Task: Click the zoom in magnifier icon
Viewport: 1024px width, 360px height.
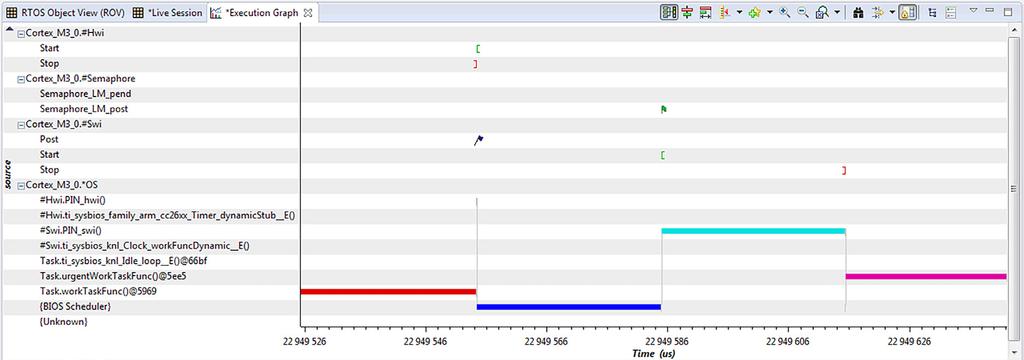Action: pos(785,12)
